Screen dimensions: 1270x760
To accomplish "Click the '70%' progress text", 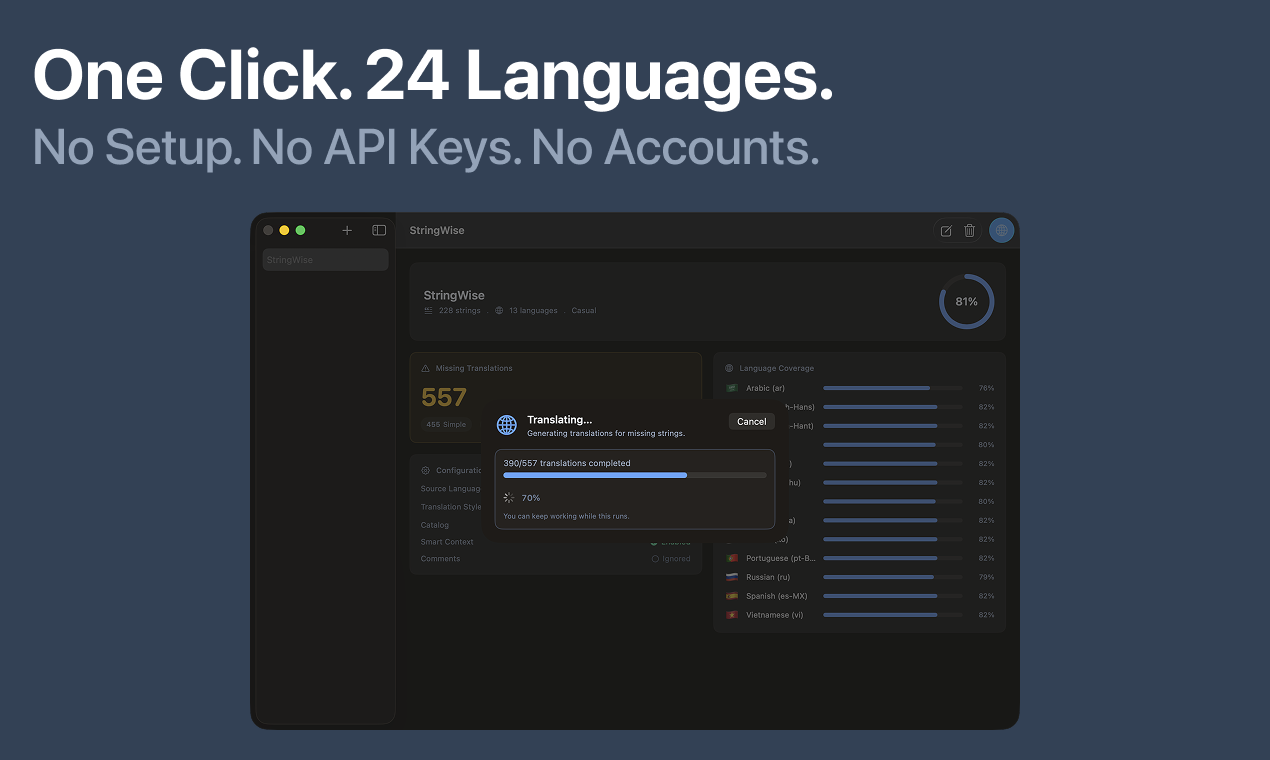I will [531, 498].
